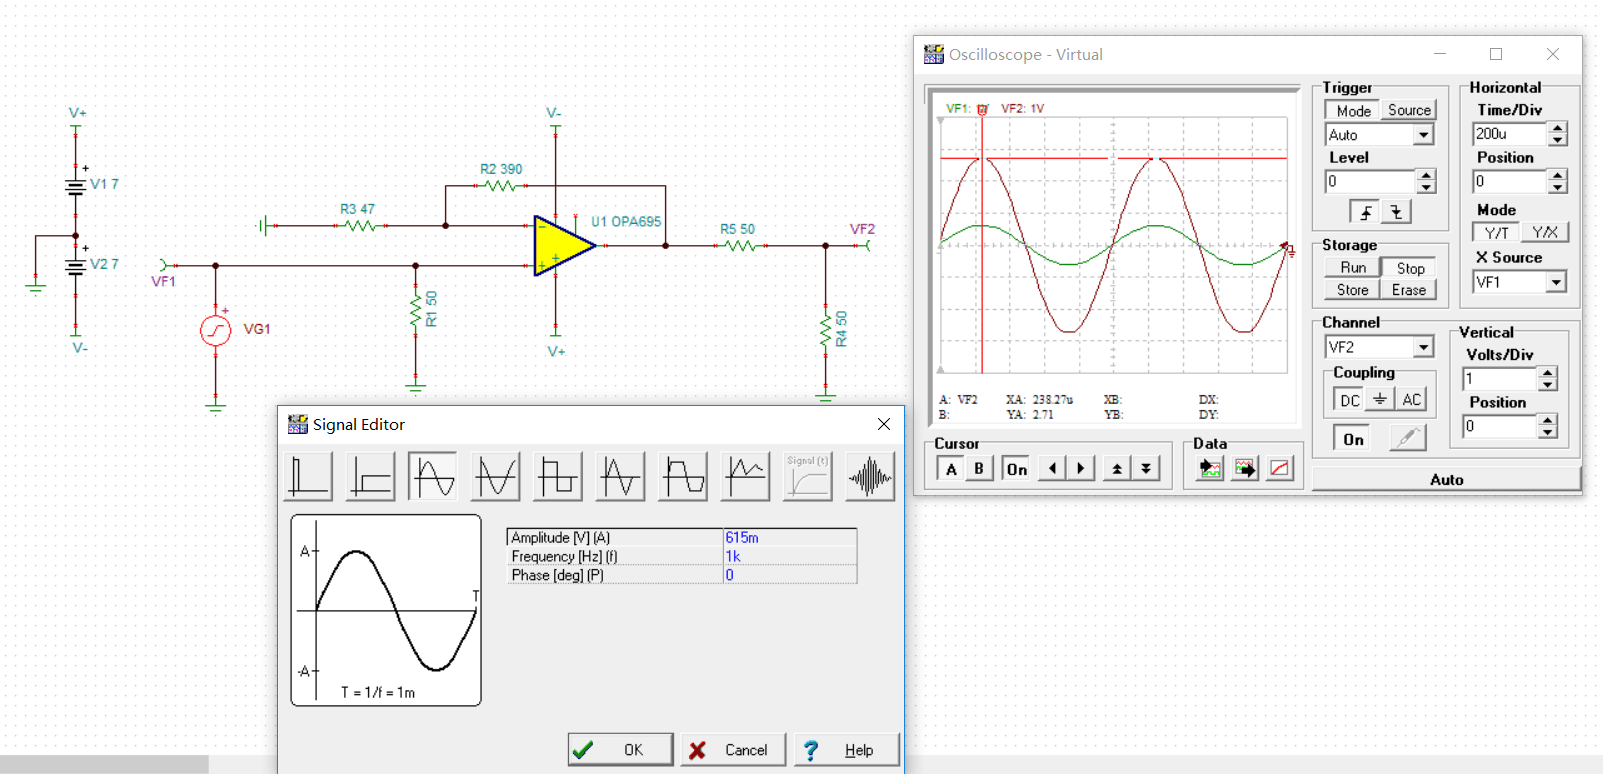Screen dimensions: 1603x774
Task: Click the schematic horizontal scrollbar thumb
Action: (x=104, y=765)
